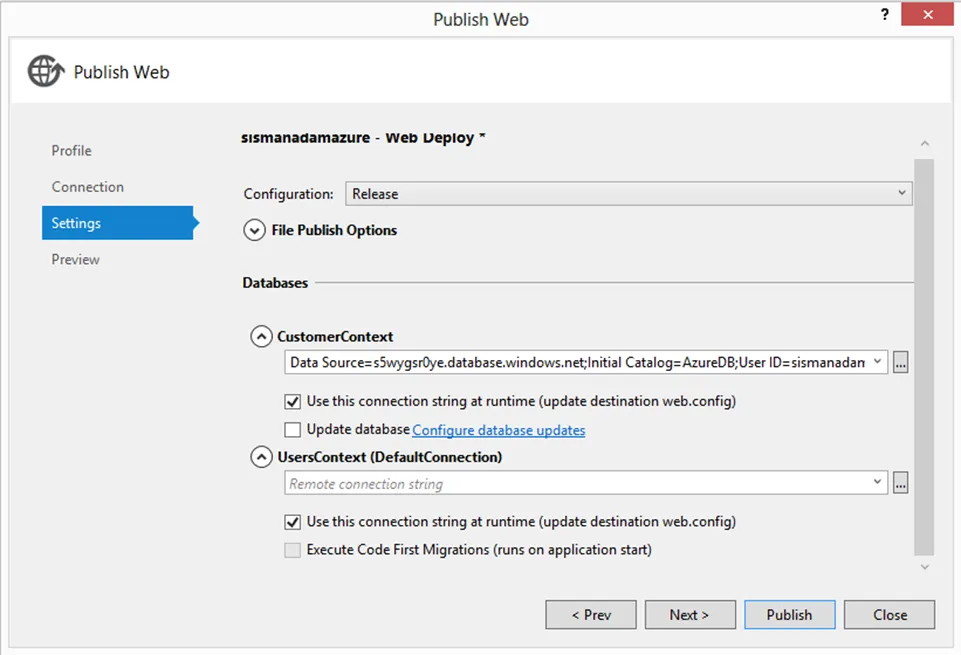
Task: Collapse the UsersContext (DefaultConnection) section
Action: coord(261,457)
